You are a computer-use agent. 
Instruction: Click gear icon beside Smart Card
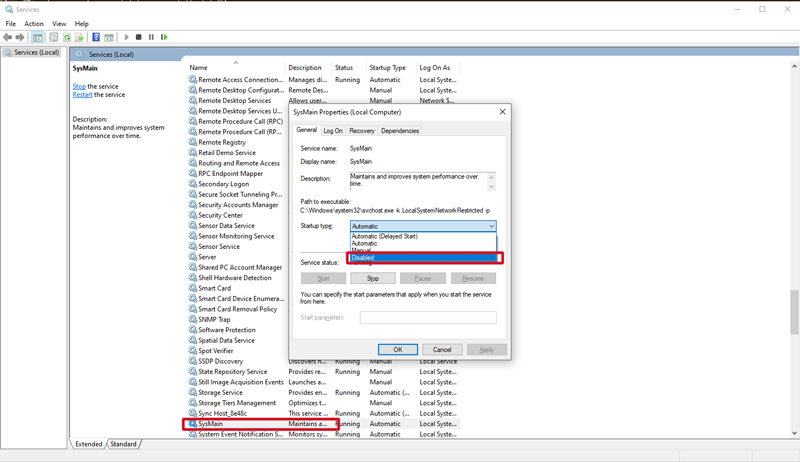point(192,288)
